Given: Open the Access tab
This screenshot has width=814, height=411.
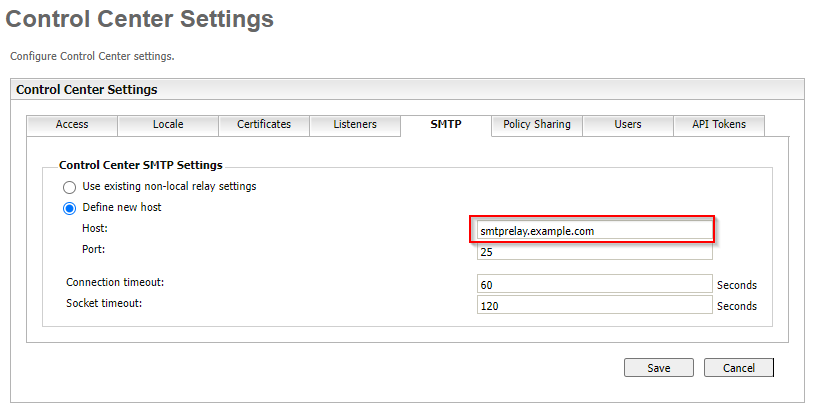Looking at the screenshot, I should pos(72,125).
